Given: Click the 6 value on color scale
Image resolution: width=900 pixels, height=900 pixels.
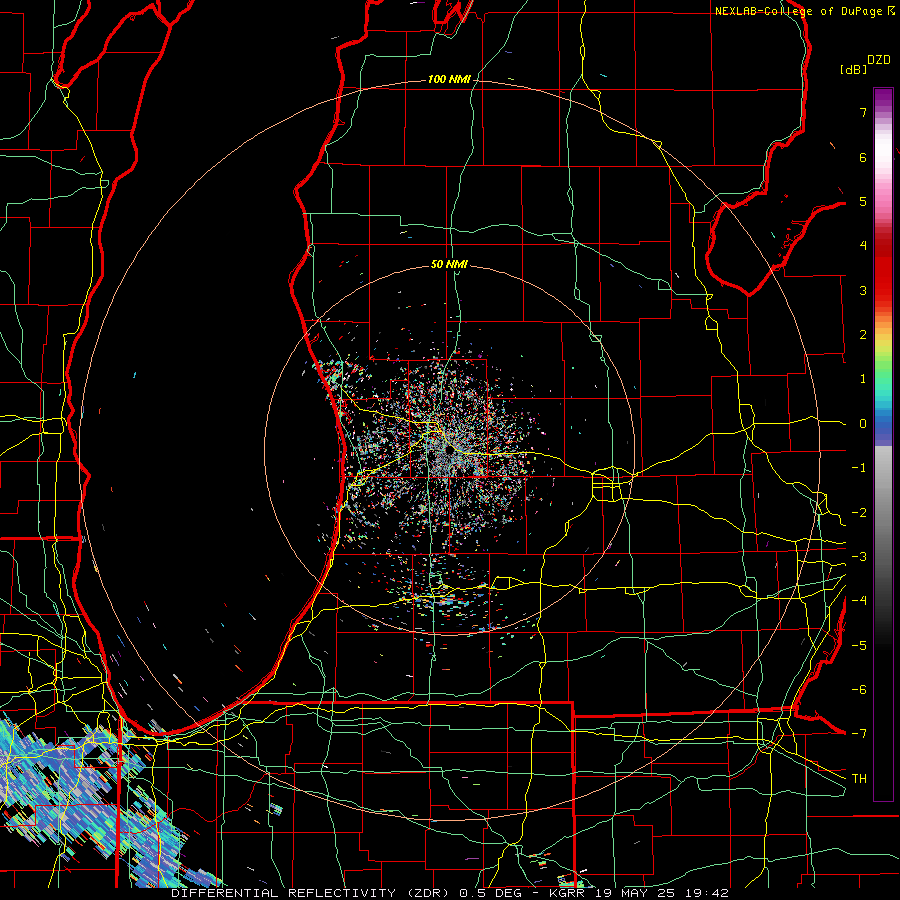Looking at the screenshot, I should pyautogui.click(x=863, y=157).
